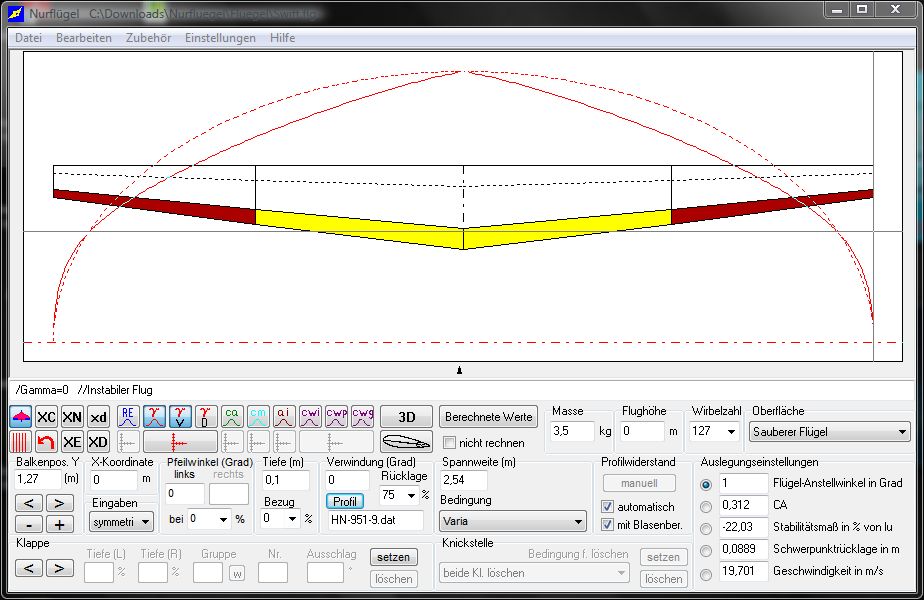Toggle the cyan cm curve icon

pos(259,417)
